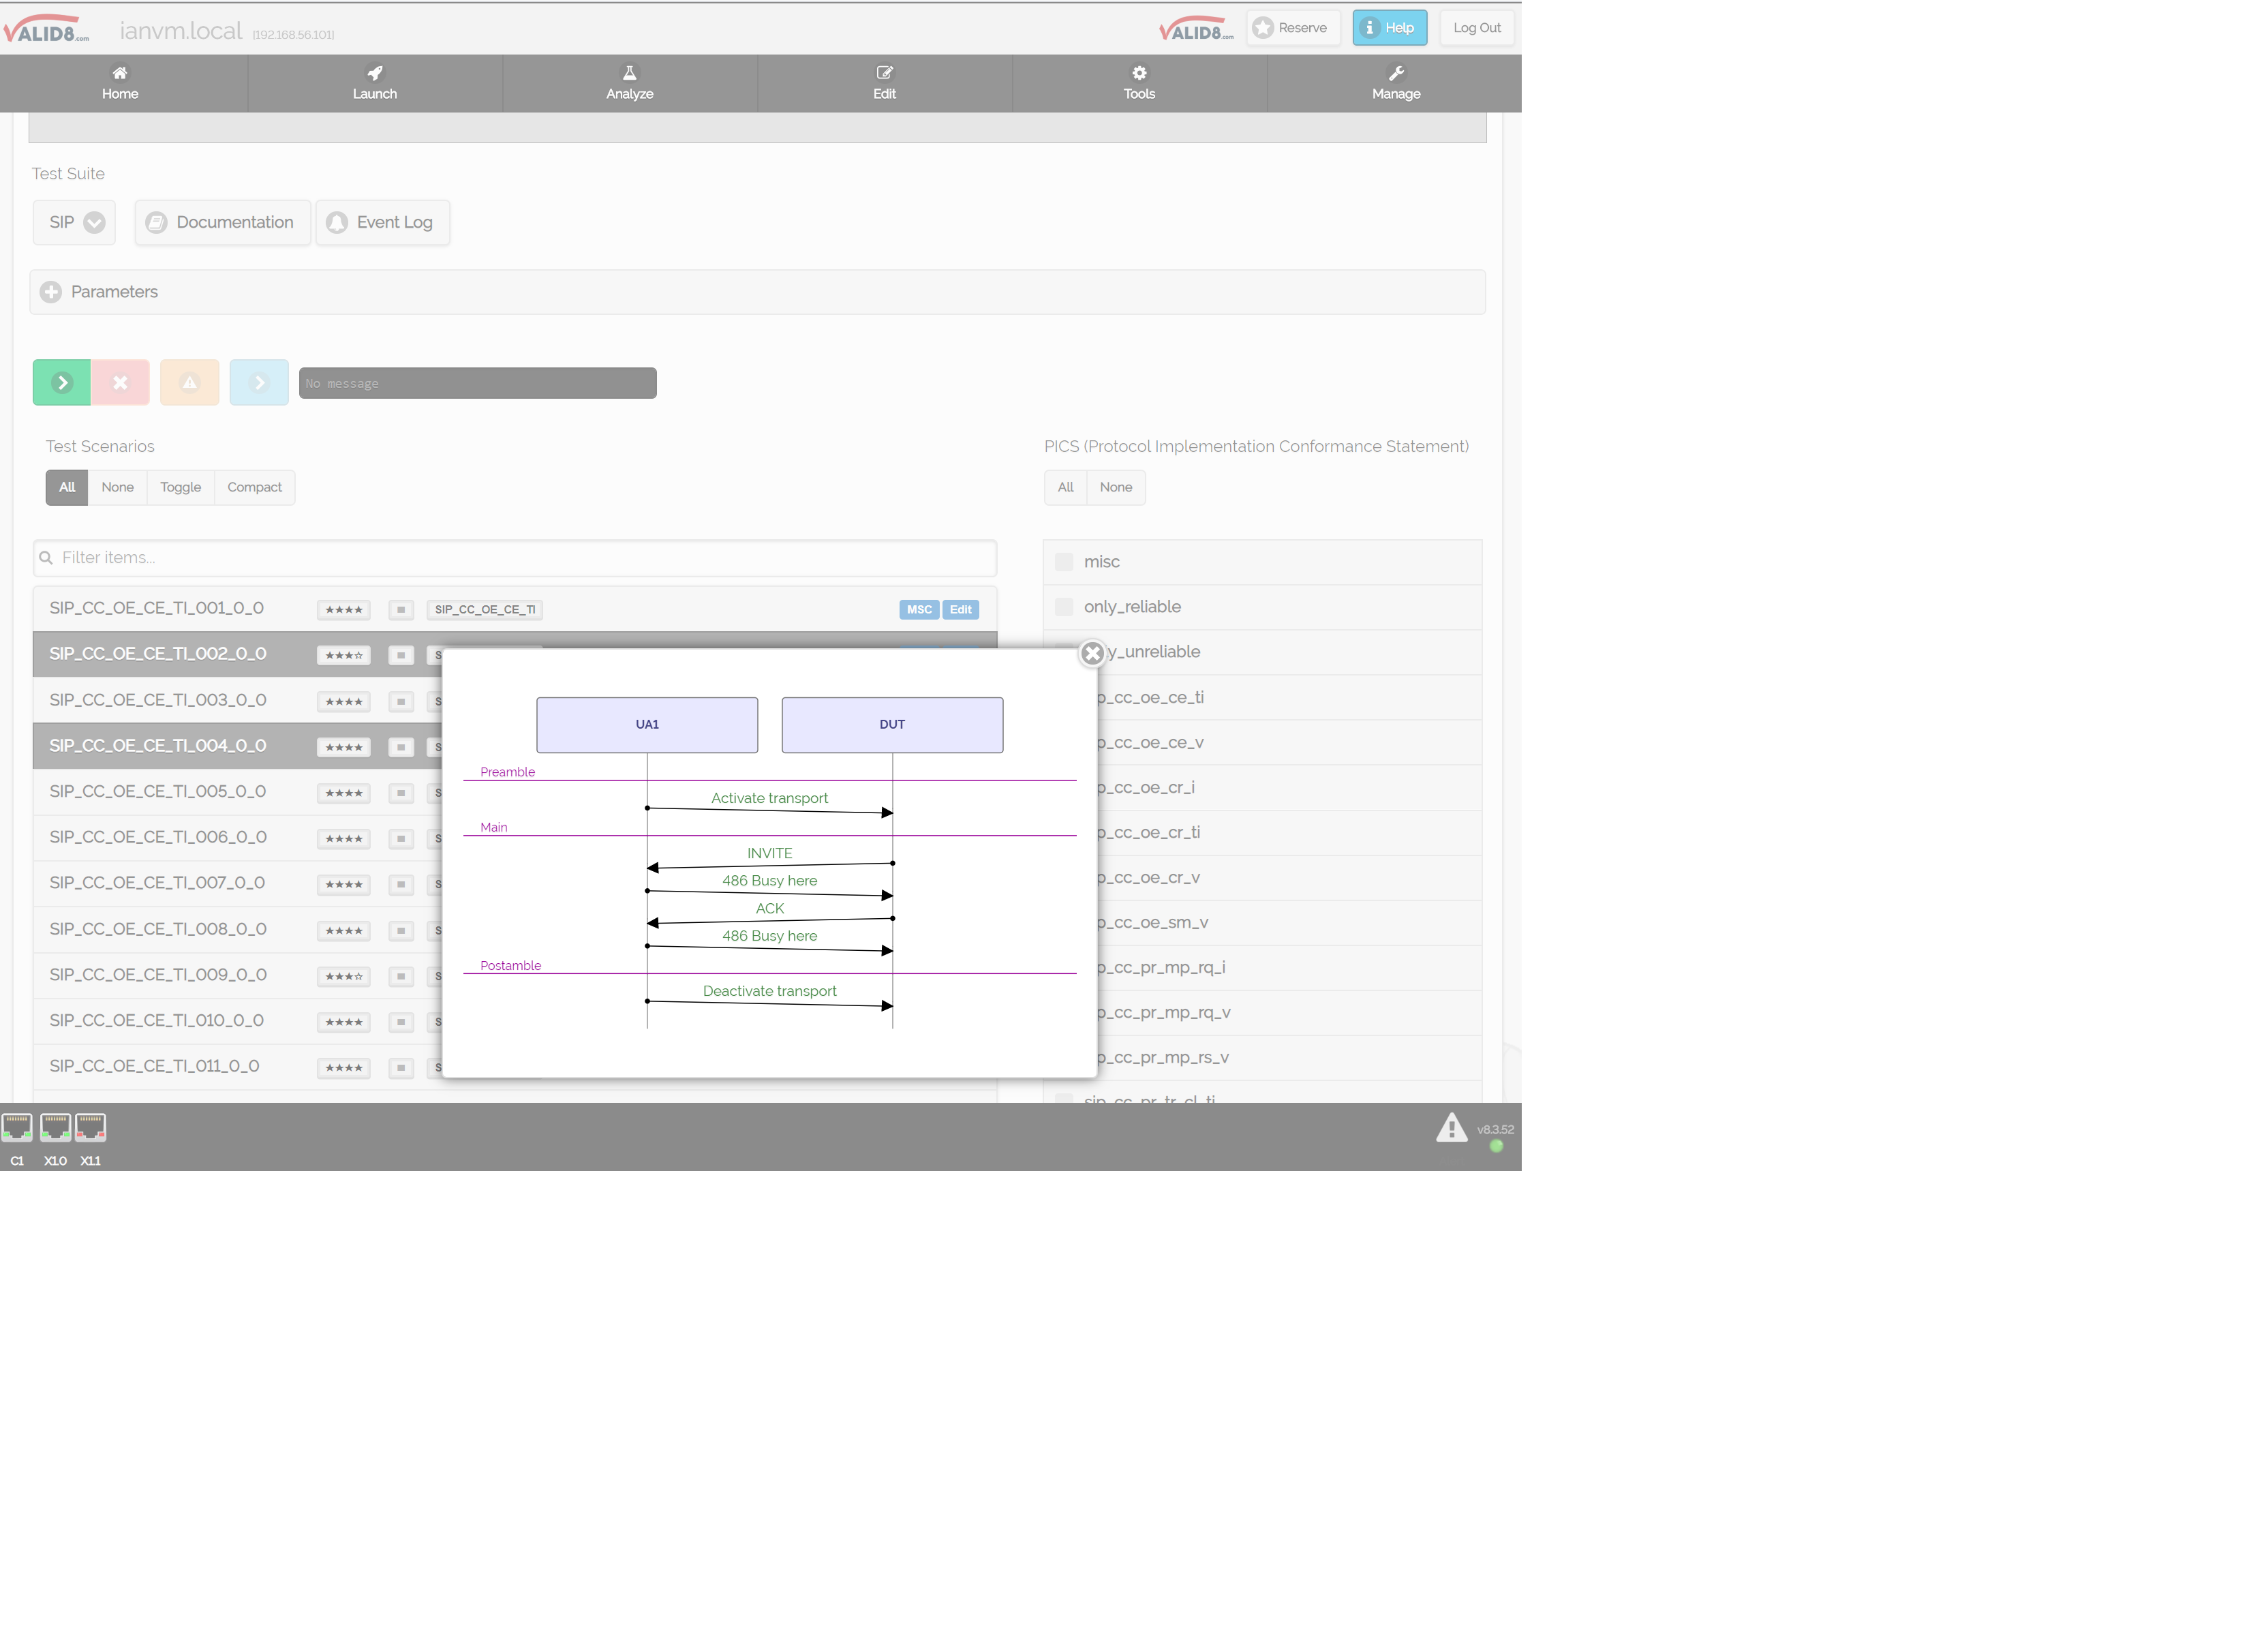Open the Event Log
Image resolution: width=2268 pixels, height=1625 pixels.
point(383,222)
